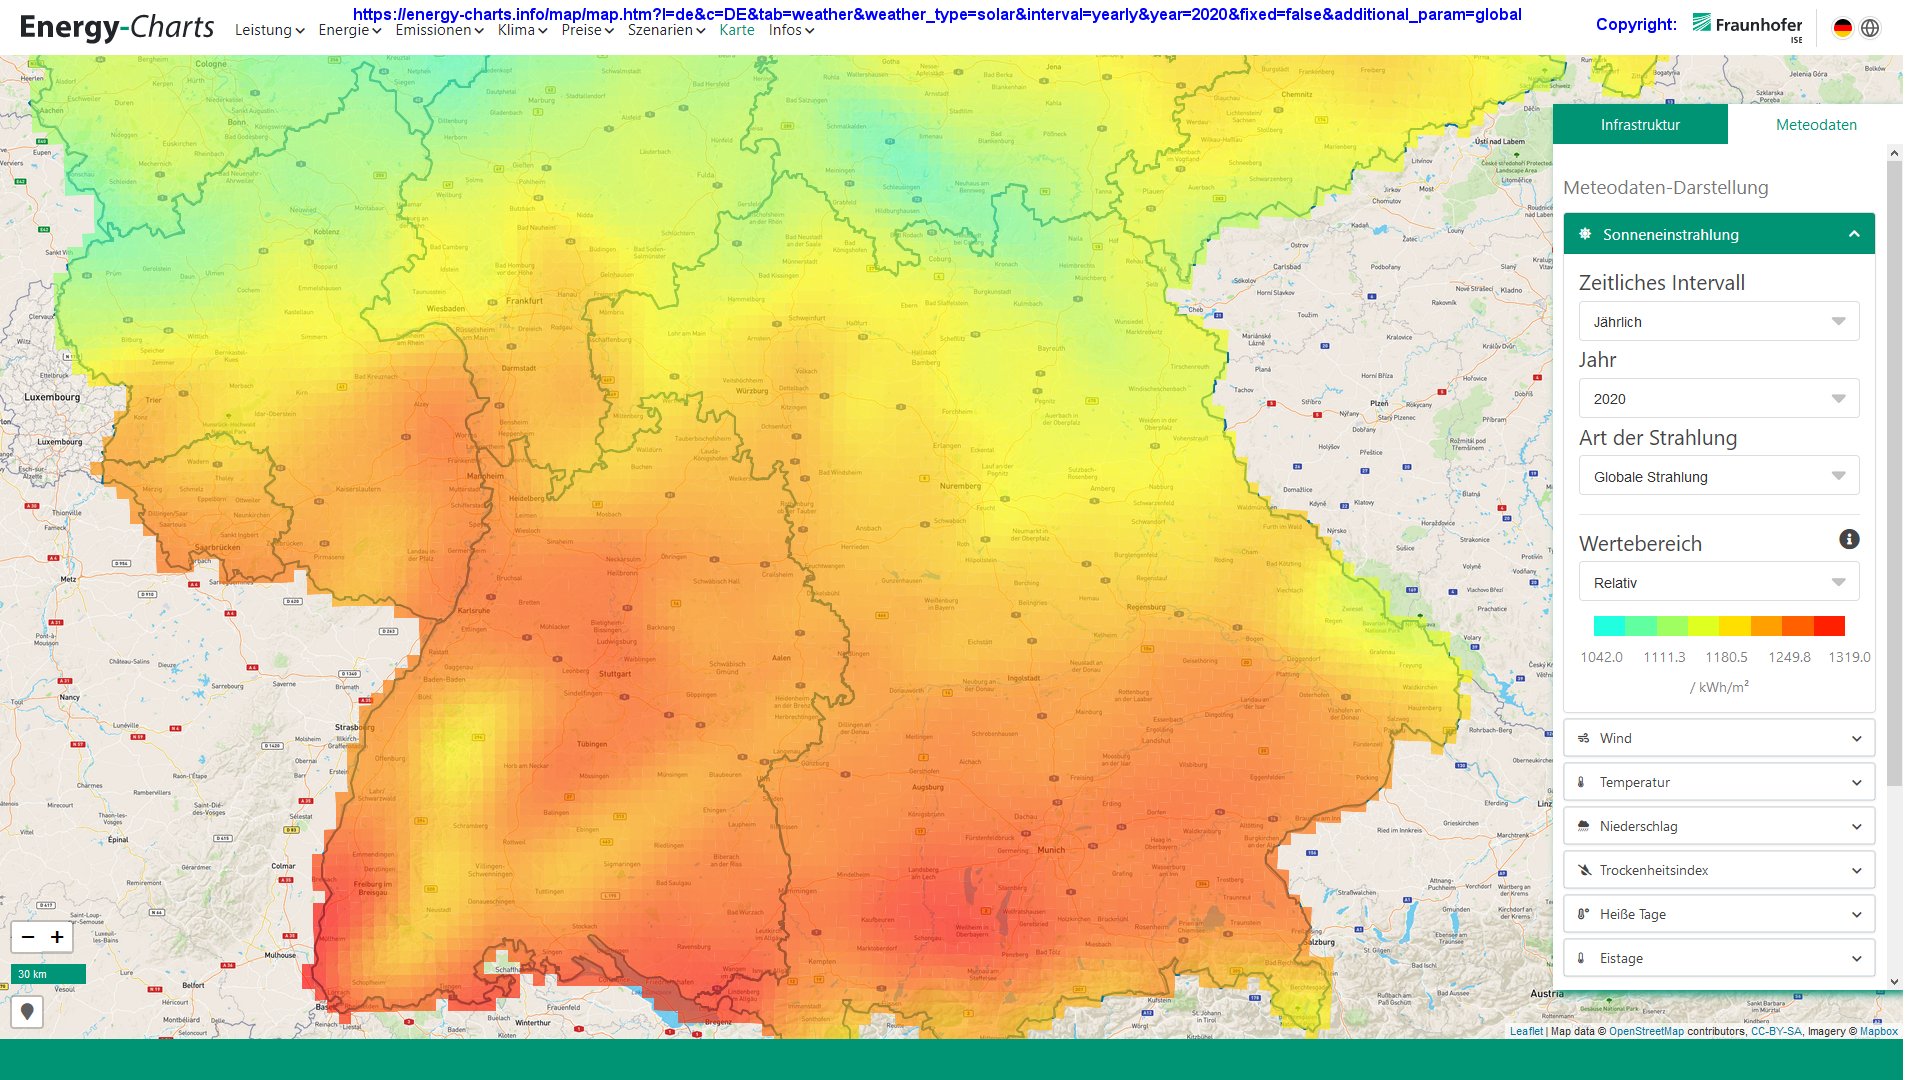Open the Mapbox link
The width and height of the screenshot is (1920, 1080).
click(1878, 1031)
